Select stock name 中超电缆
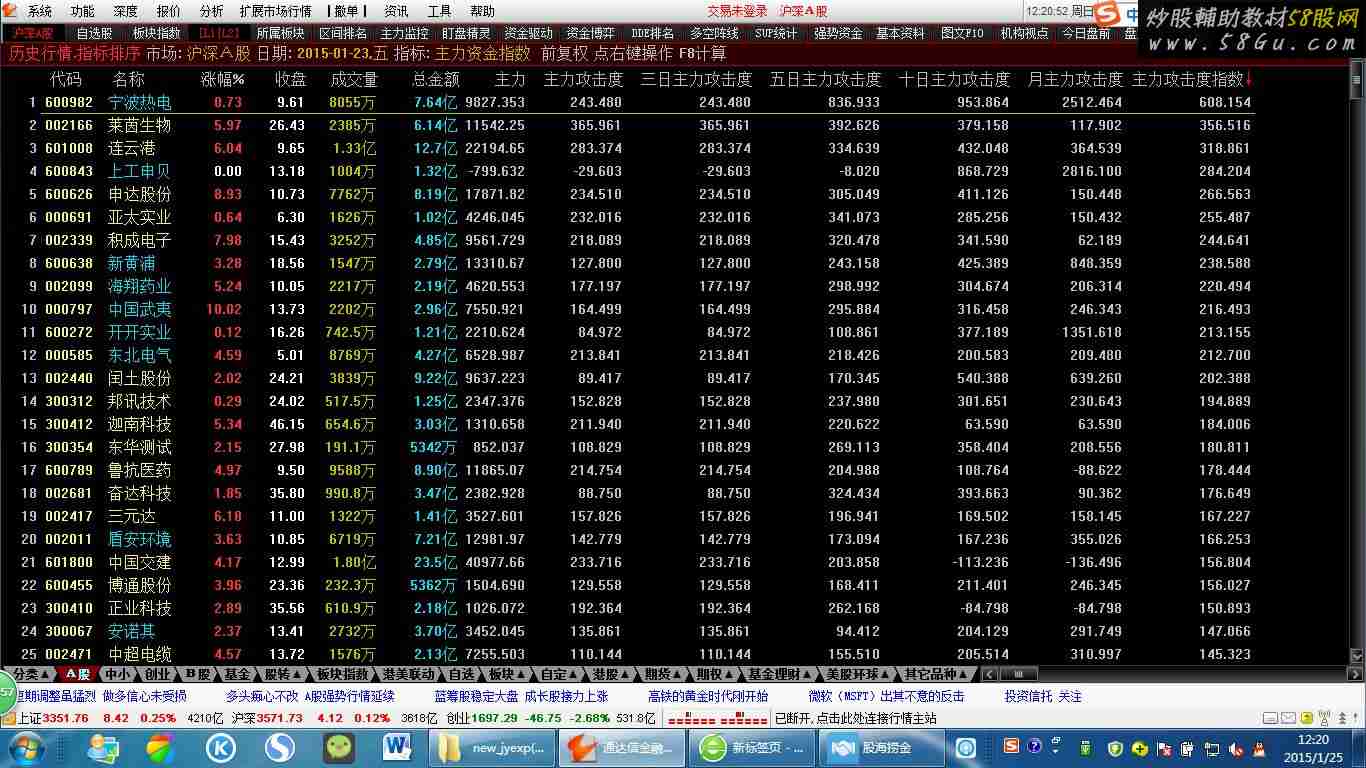Image resolution: width=1366 pixels, height=768 pixels. point(140,654)
